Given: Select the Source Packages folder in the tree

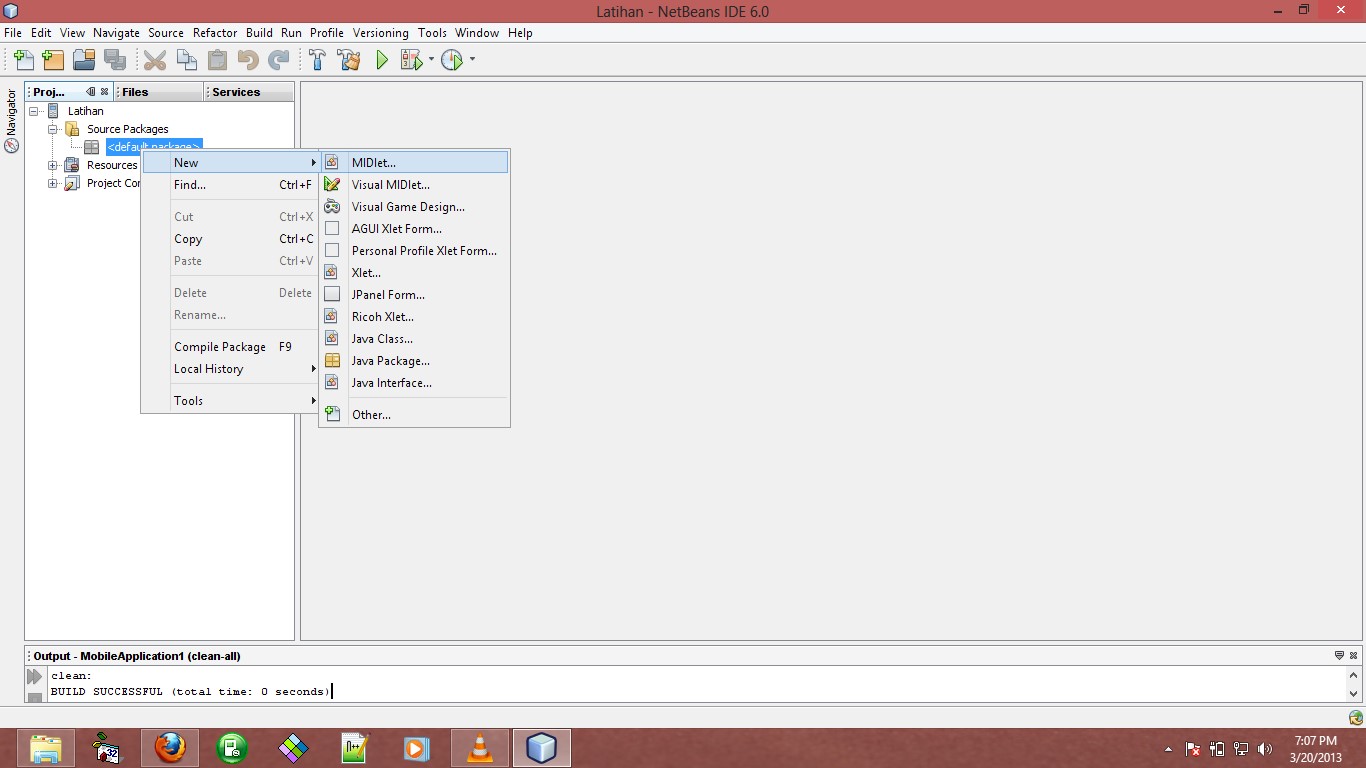Looking at the screenshot, I should click(127, 129).
